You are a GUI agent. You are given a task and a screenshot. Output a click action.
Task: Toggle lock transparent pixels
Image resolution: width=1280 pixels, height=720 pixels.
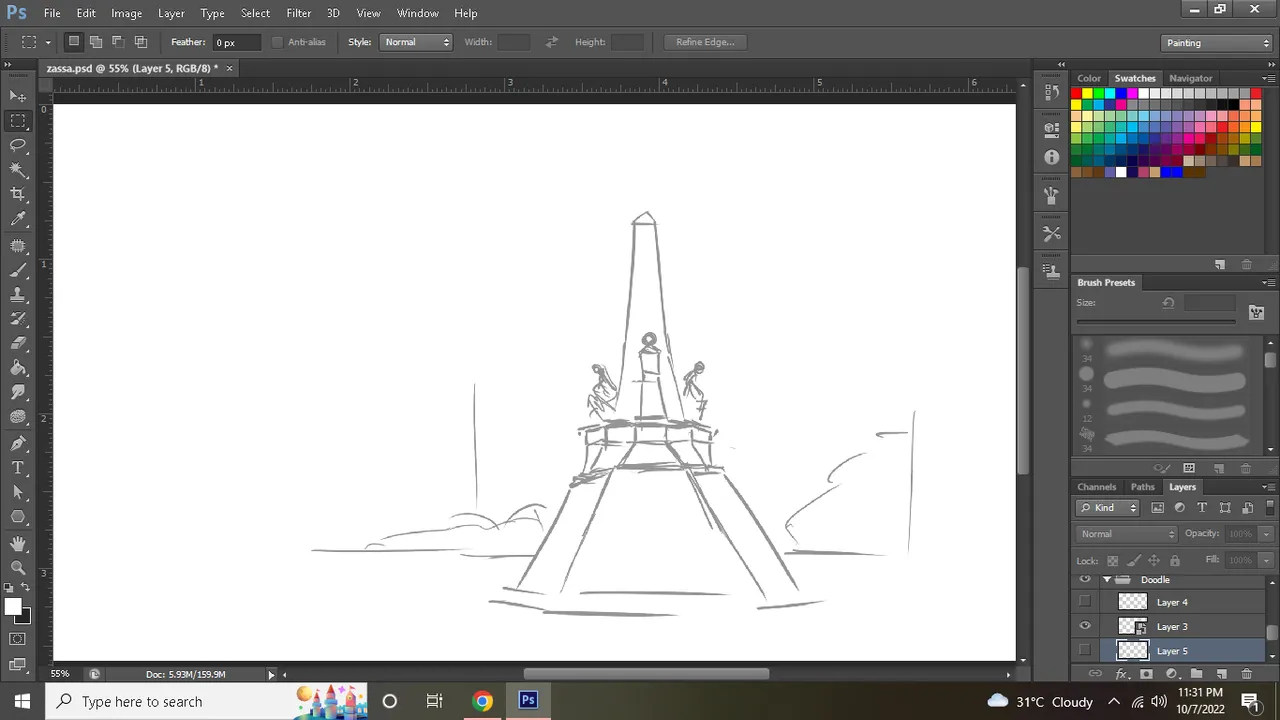pyautogui.click(x=1112, y=561)
